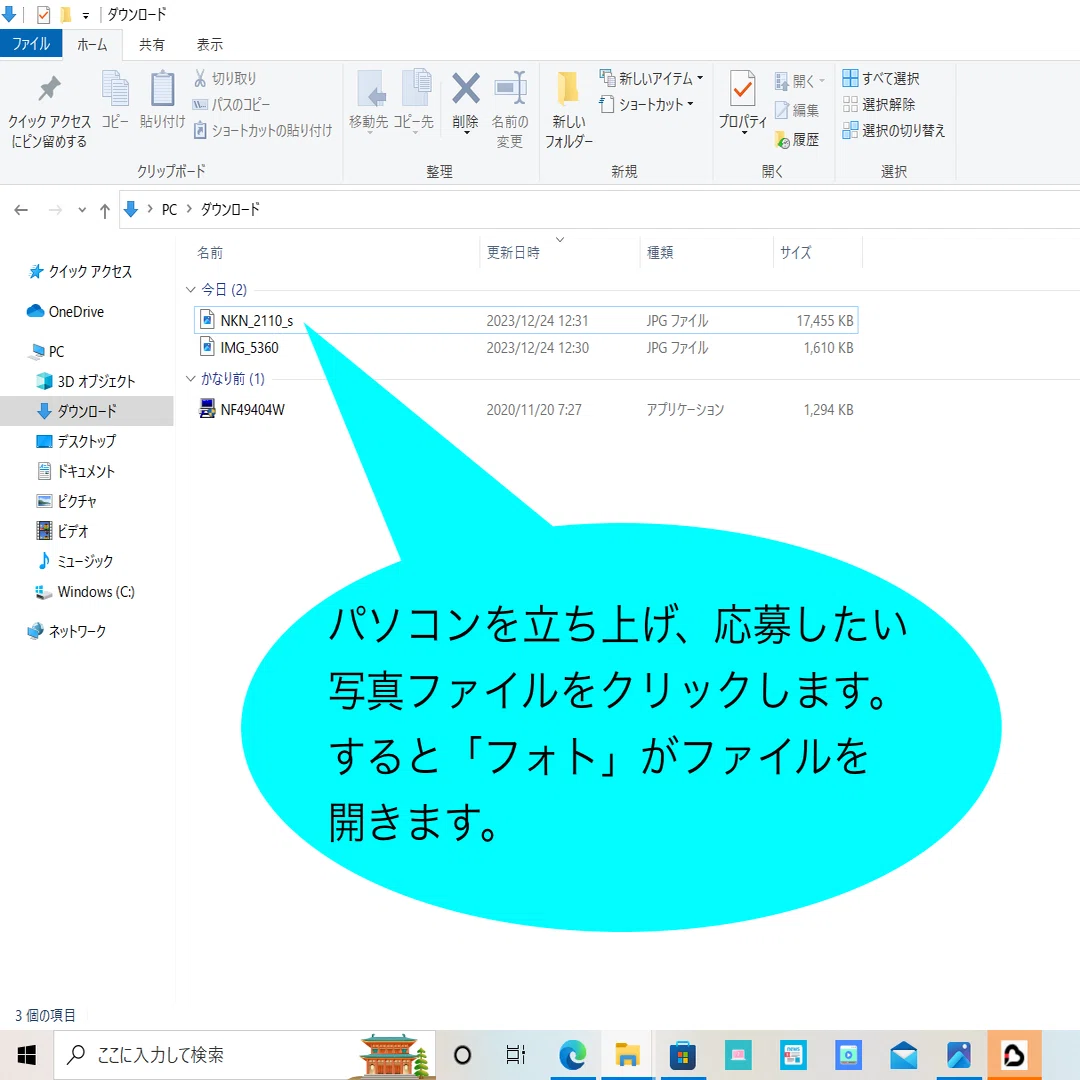Open ピクチャ in navigation pane
The width and height of the screenshot is (1080, 1080).
66,501
